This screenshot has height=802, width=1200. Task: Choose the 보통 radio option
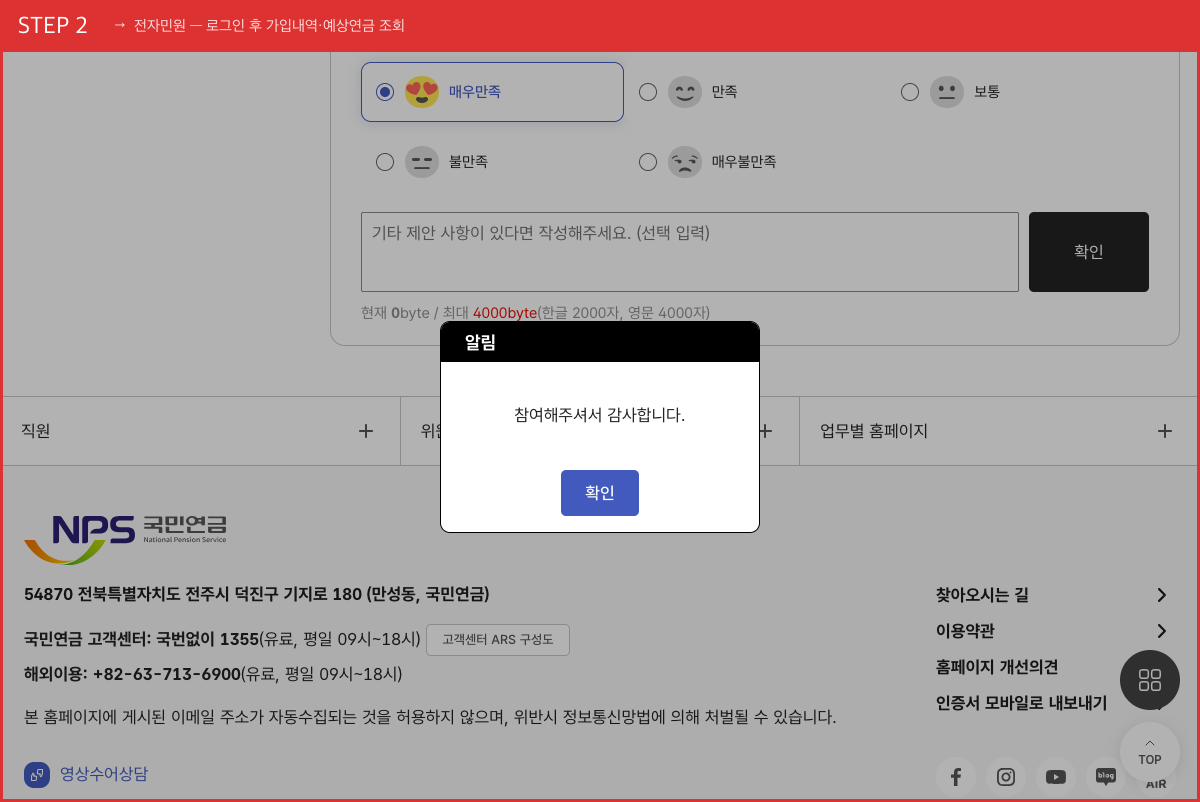(x=910, y=92)
